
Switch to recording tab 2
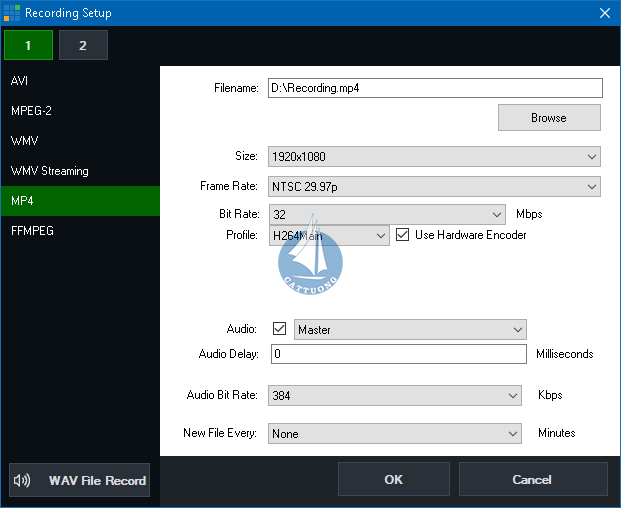83,45
